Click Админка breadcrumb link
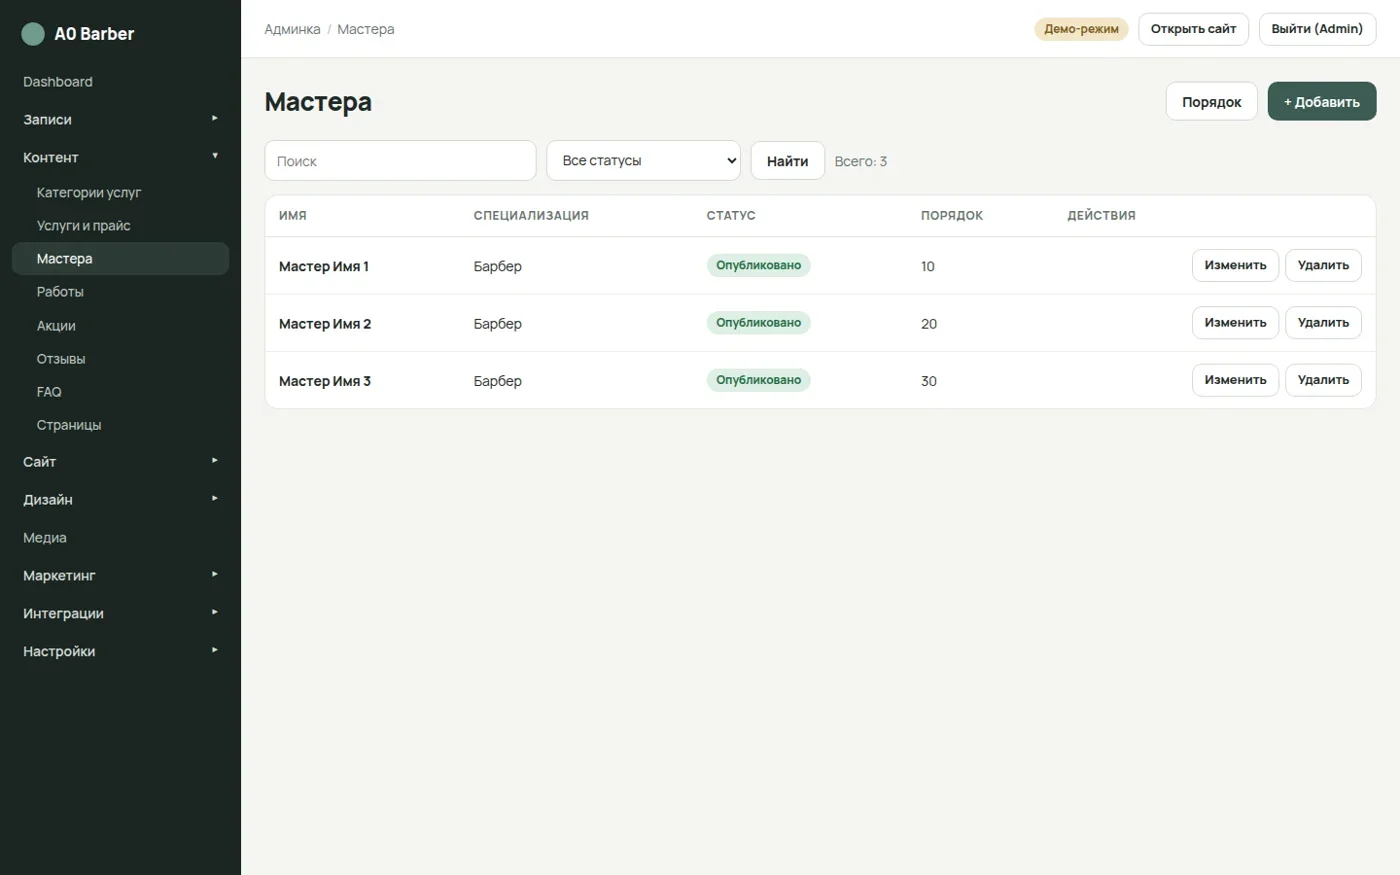This screenshot has width=1400, height=875. [x=292, y=29]
